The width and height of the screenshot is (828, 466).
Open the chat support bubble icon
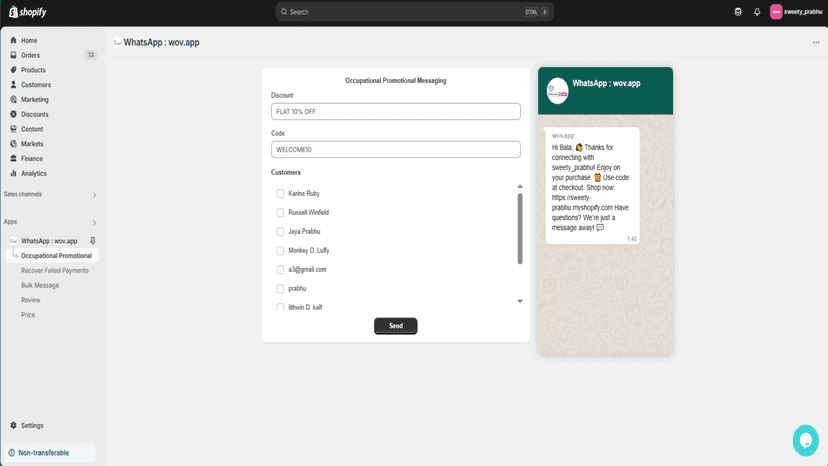805,440
